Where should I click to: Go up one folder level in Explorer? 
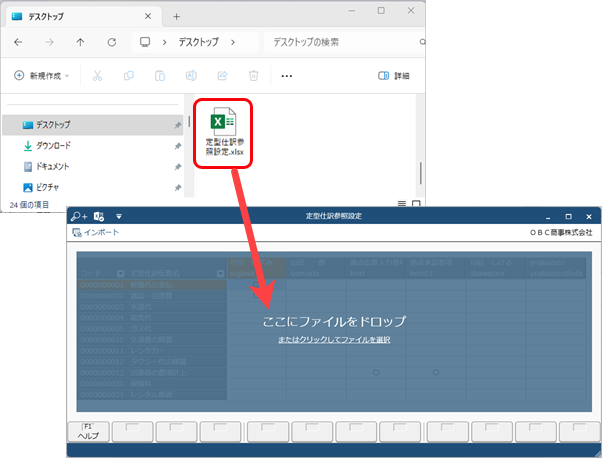click(x=80, y=42)
